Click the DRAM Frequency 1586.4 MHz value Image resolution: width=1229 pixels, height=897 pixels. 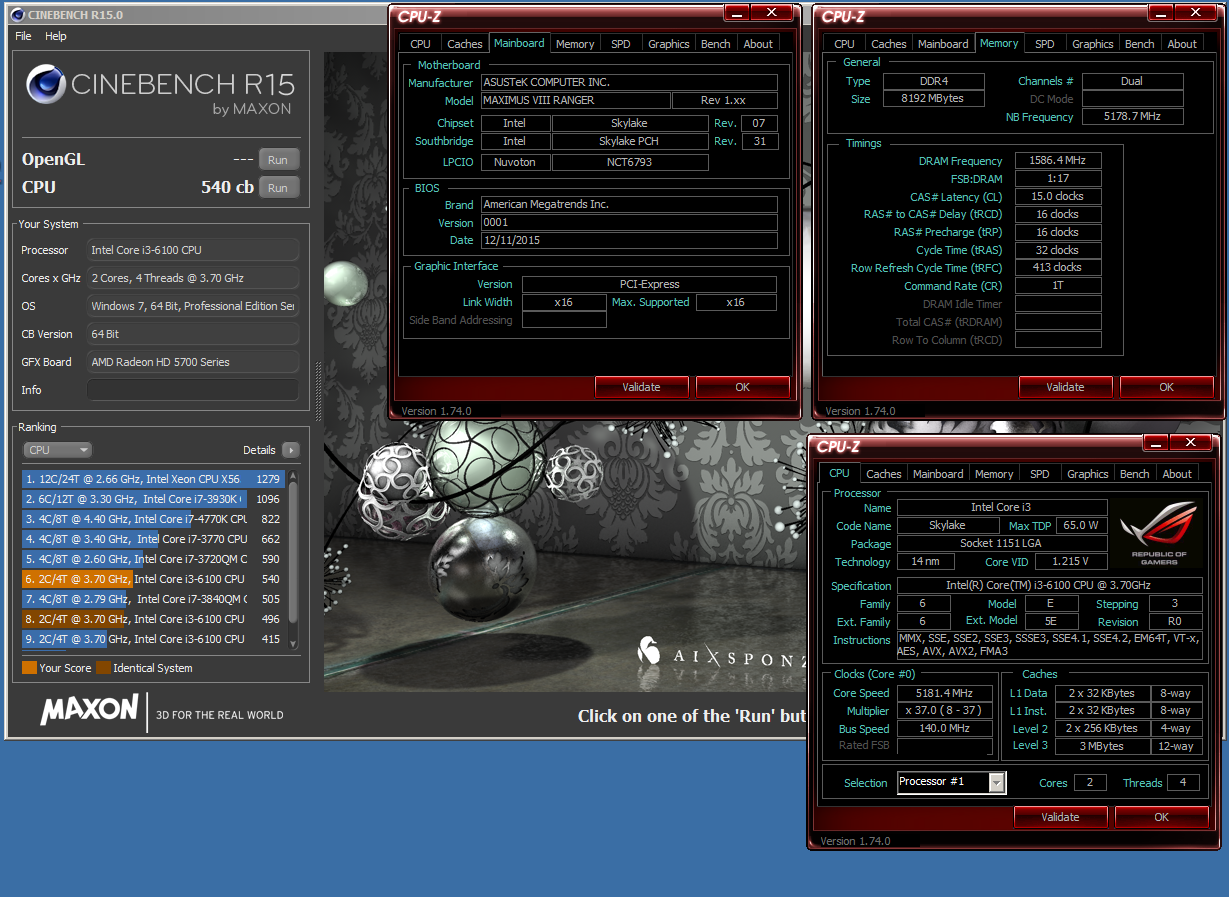[x=1058, y=160]
